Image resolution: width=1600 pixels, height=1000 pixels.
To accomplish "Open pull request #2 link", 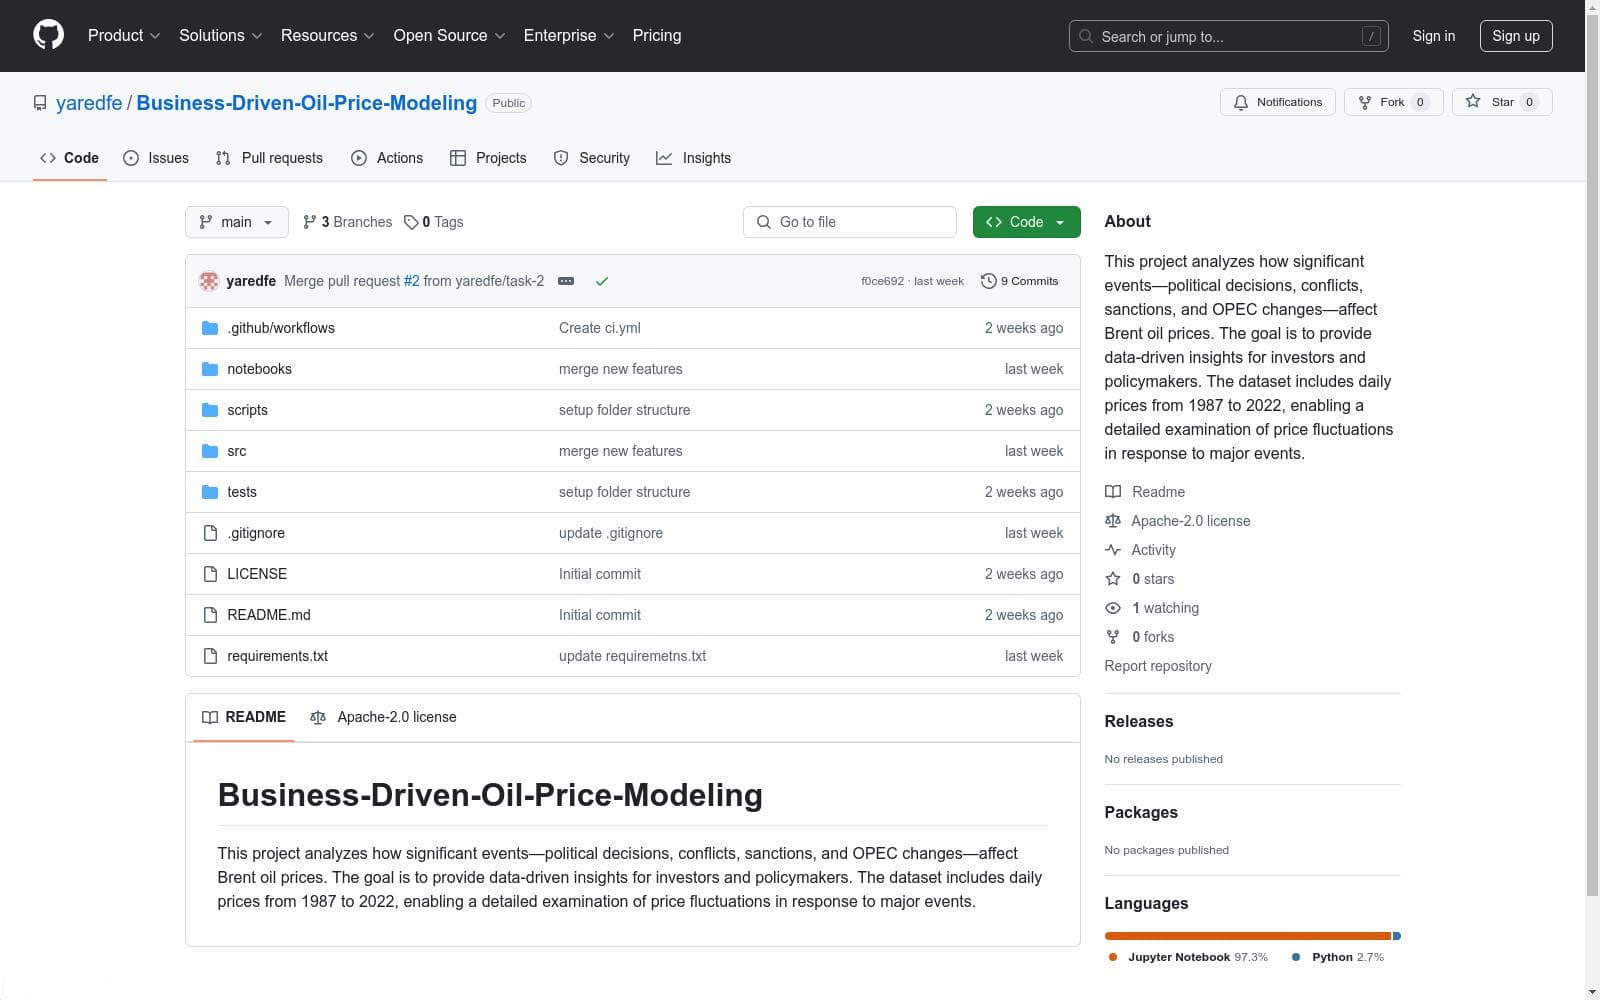I will tap(412, 281).
